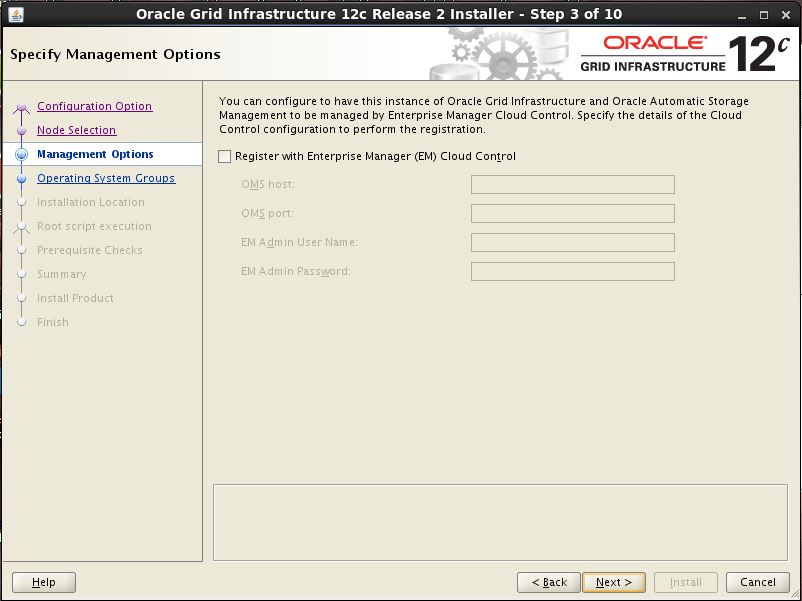The height and width of the screenshot is (601, 802).
Task: Click the Prerequisite Checks step label
Action: [90, 250]
